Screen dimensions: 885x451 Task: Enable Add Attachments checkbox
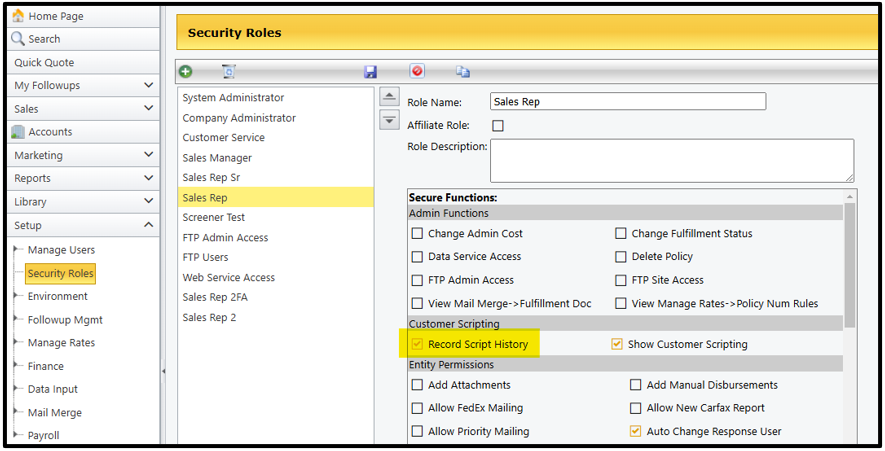pyautogui.click(x=417, y=385)
